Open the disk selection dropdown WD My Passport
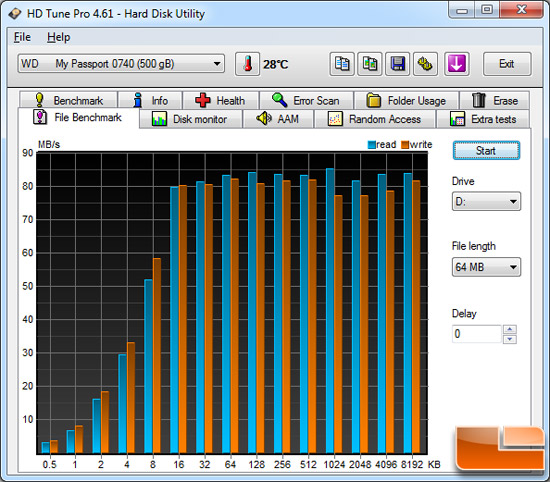This screenshot has height=482, width=550. pos(121,64)
